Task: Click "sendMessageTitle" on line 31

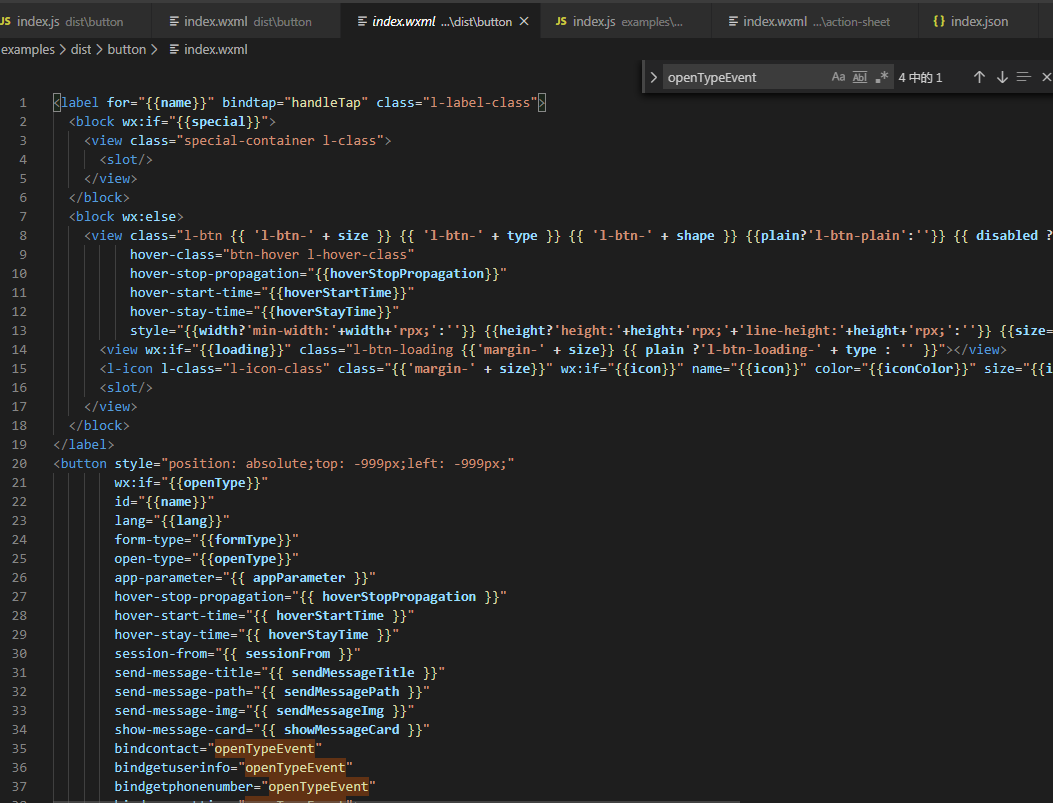Action: click(x=353, y=672)
